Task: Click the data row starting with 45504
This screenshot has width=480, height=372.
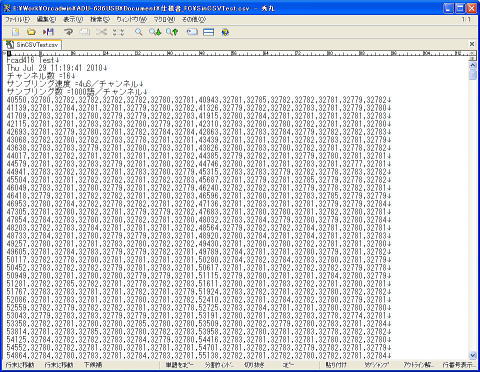Action: (199, 180)
